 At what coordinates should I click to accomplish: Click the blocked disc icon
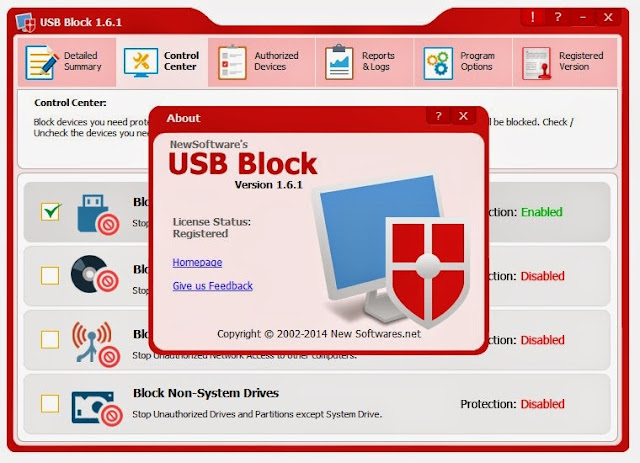click(95, 274)
